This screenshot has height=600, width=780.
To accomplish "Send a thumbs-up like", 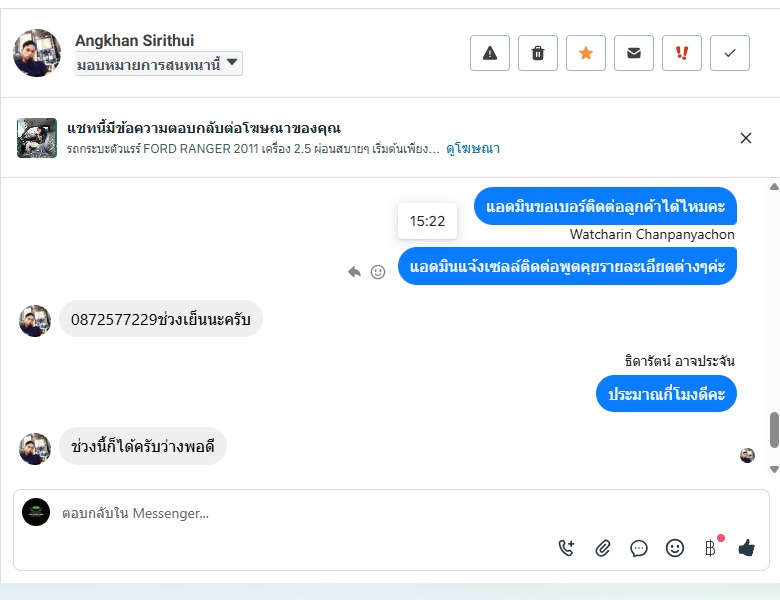I will tap(746, 547).
